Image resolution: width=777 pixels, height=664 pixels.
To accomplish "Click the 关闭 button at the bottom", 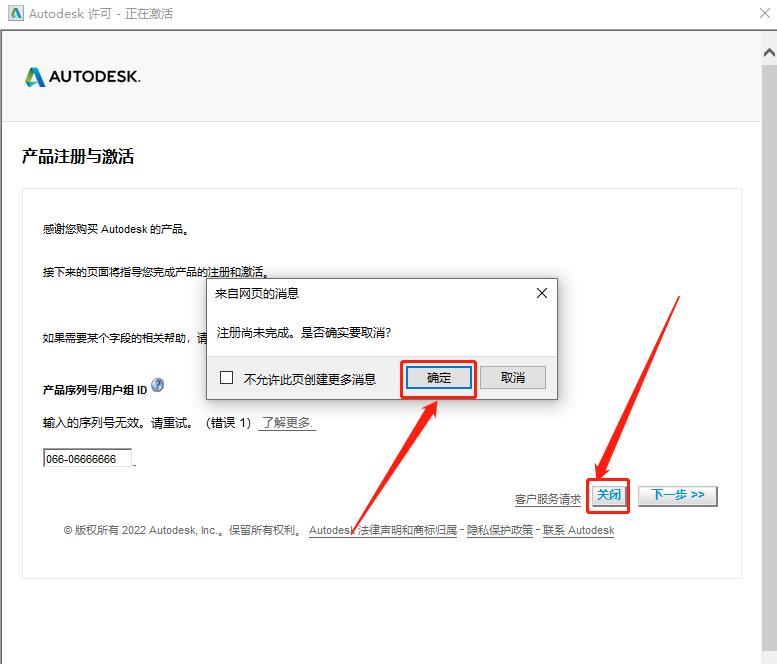I will tap(609, 495).
